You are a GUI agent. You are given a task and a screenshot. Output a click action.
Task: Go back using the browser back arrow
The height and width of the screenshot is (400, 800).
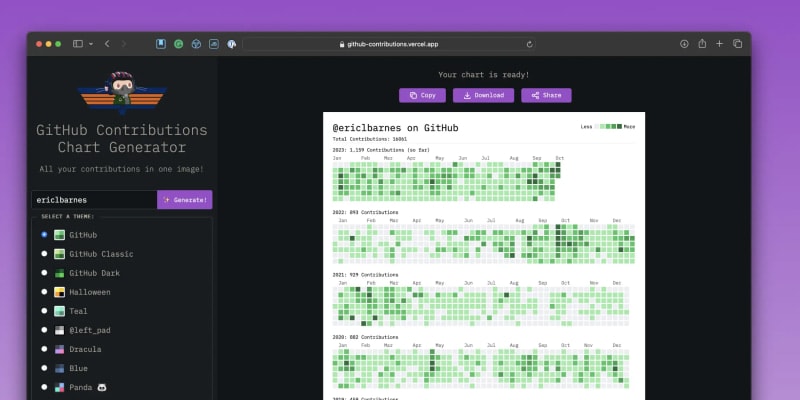pos(107,44)
